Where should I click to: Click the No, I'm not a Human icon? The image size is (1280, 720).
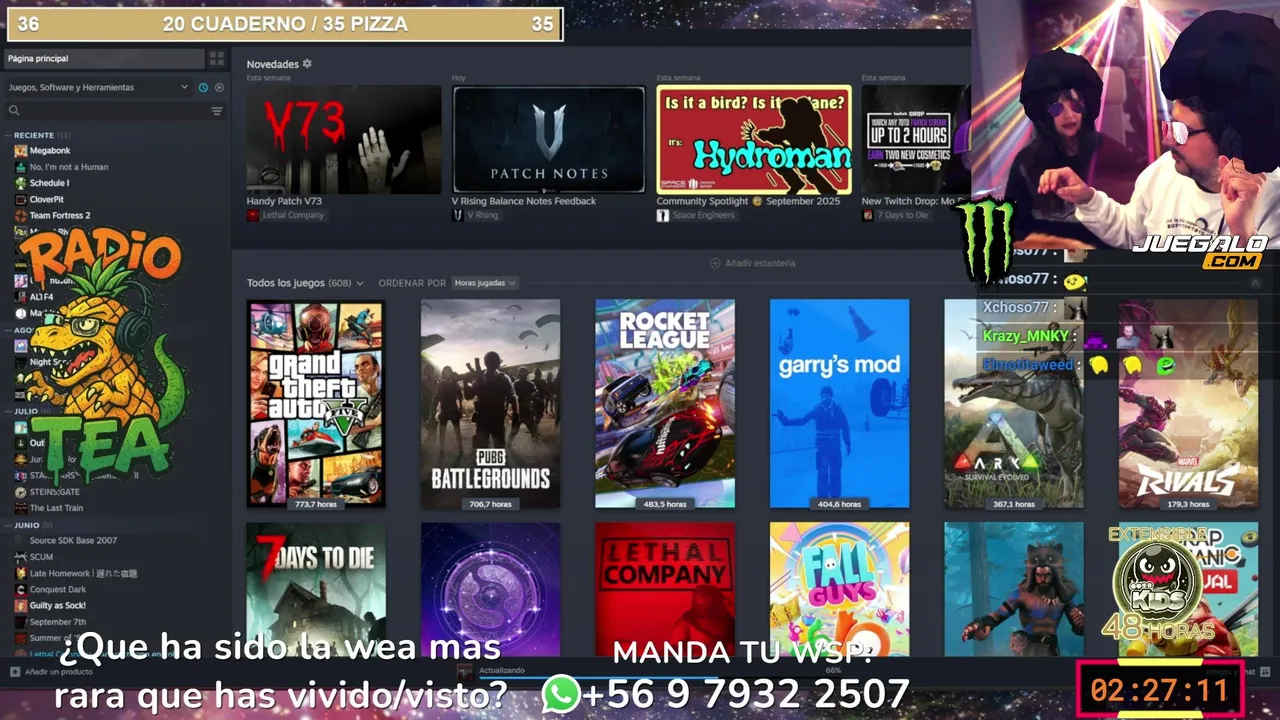[20, 167]
